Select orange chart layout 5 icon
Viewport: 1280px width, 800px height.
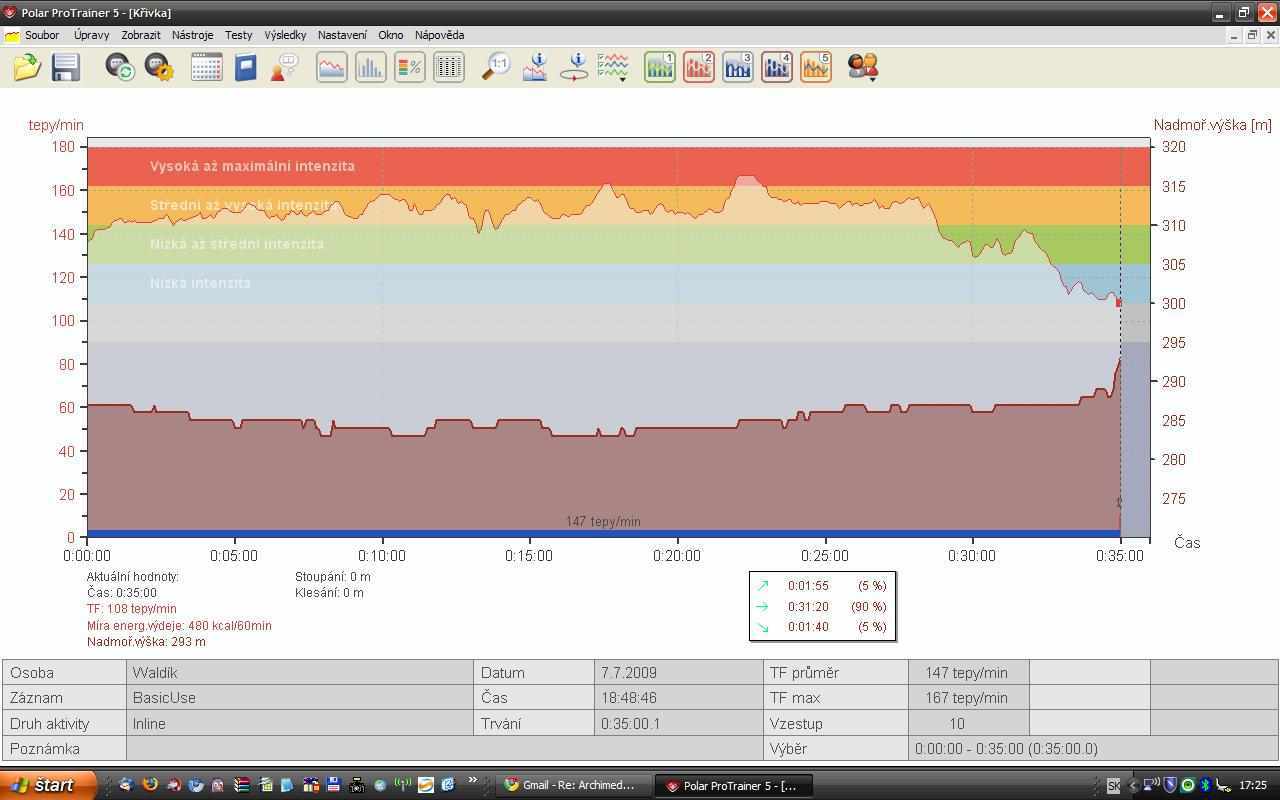point(816,67)
